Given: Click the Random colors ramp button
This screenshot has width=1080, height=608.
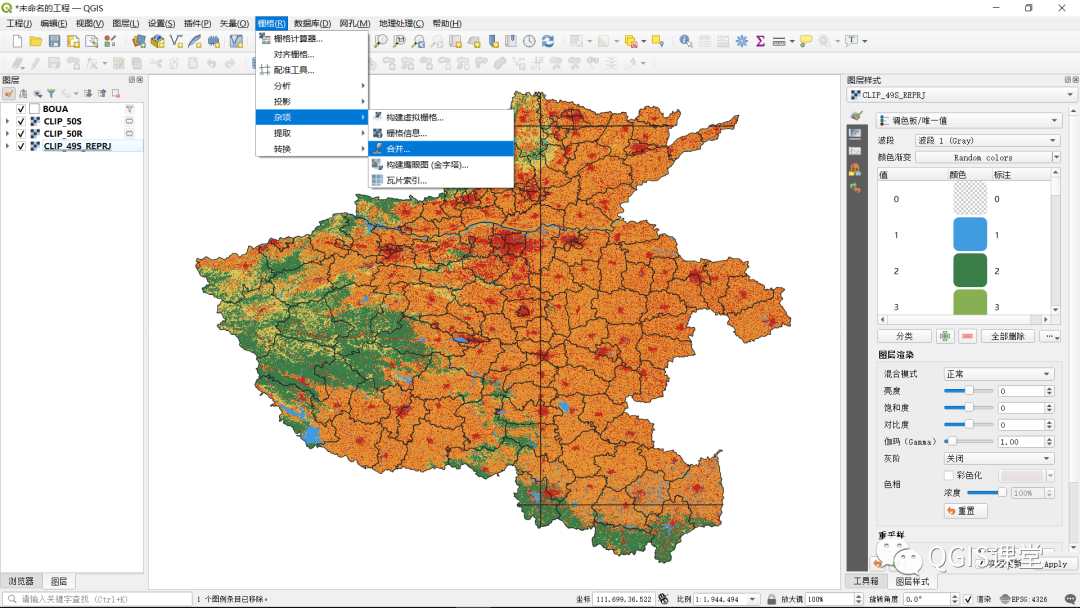Looking at the screenshot, I should pyautogui.click(x=983, y=158).
